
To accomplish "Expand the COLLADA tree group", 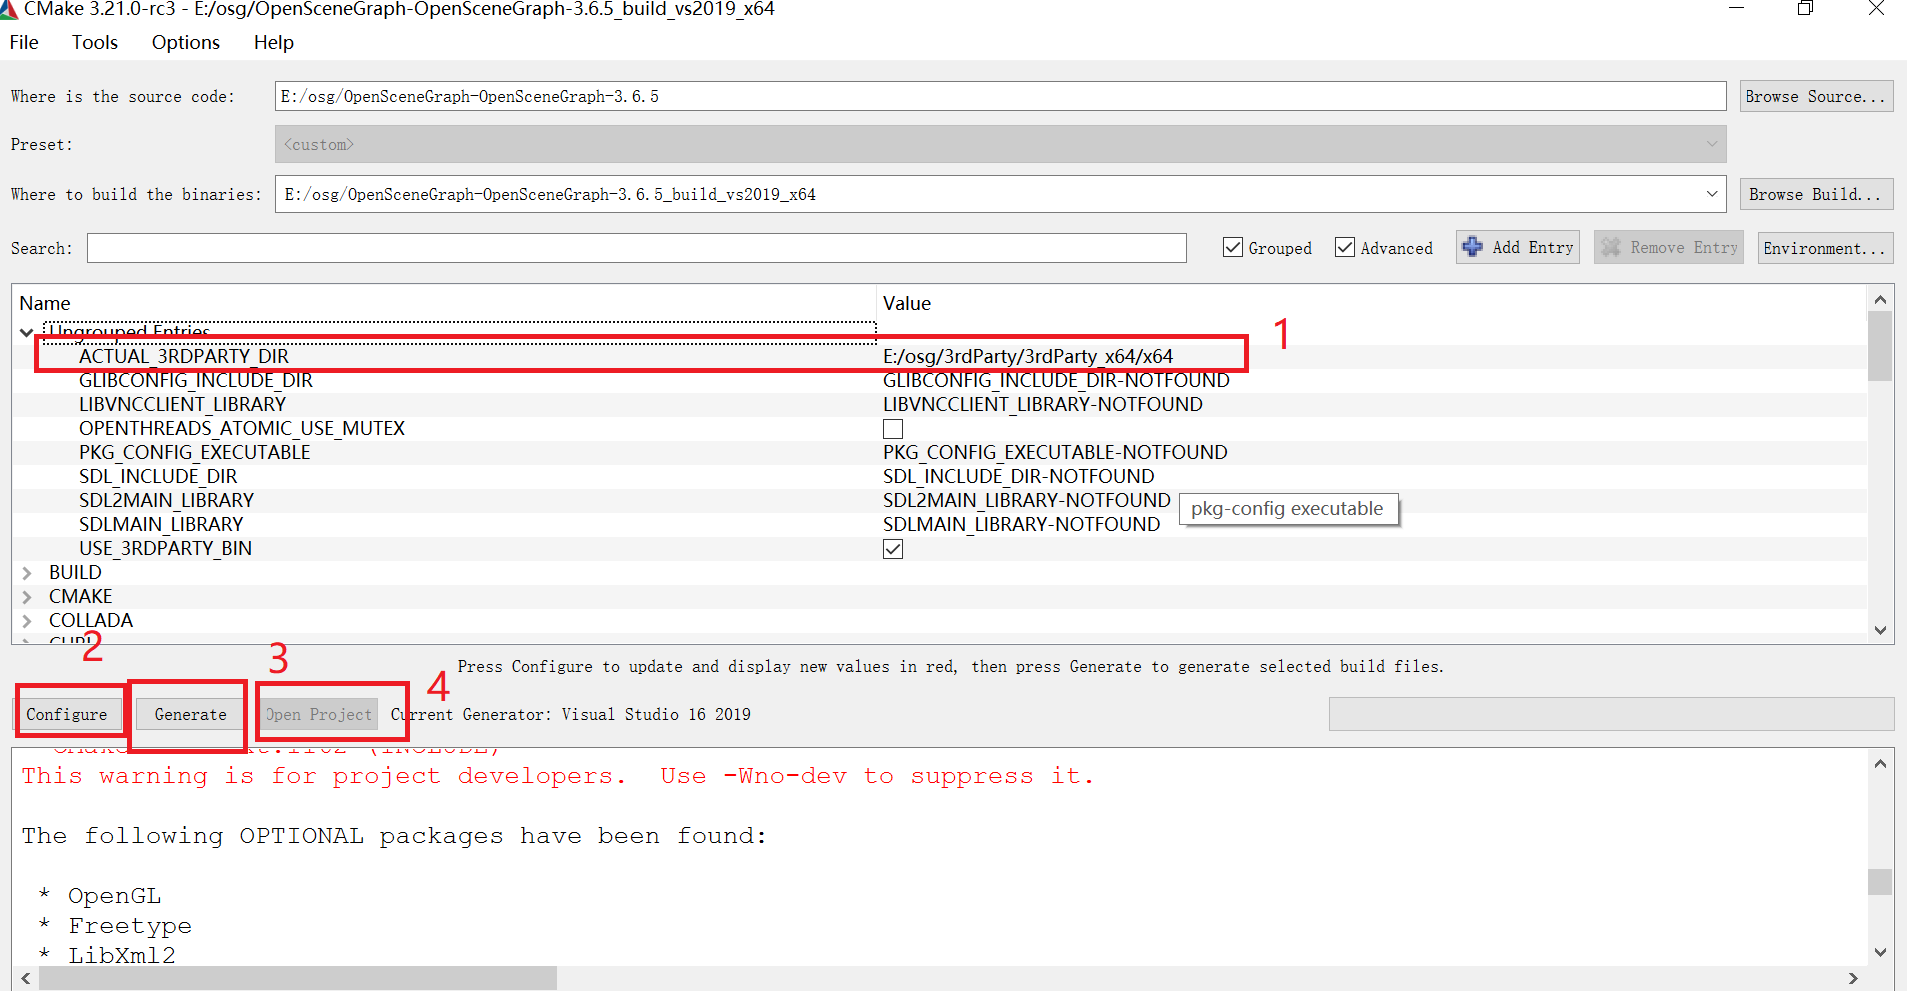I will coord(27,620).
